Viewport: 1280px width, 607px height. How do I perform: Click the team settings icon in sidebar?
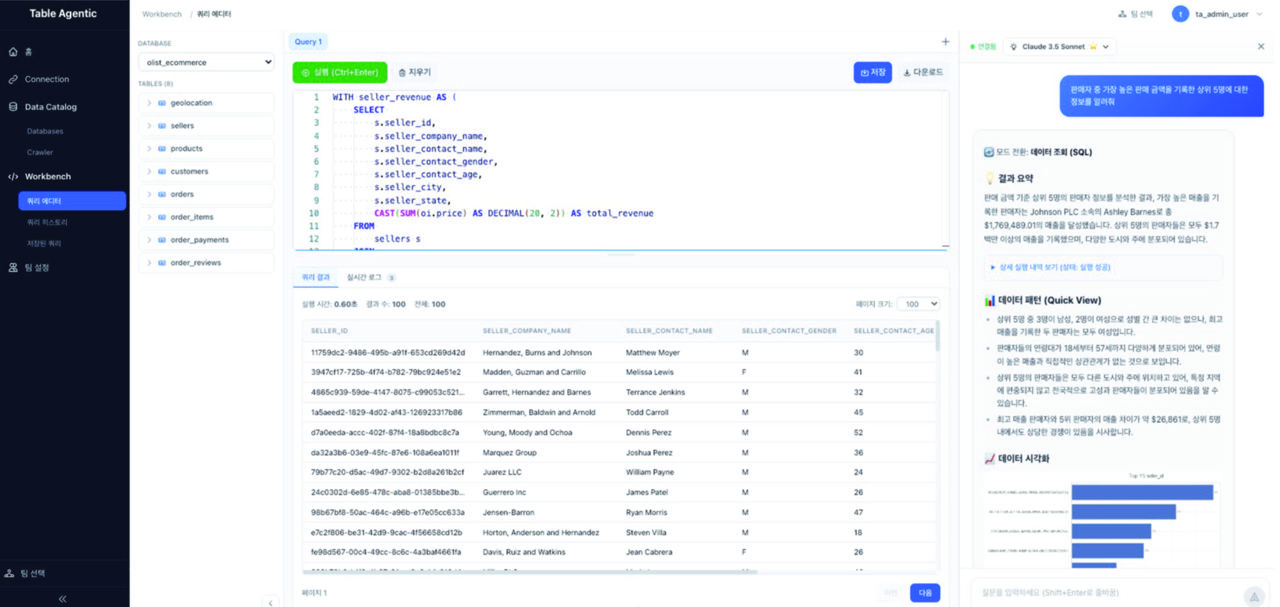click(x=13, y=268)
